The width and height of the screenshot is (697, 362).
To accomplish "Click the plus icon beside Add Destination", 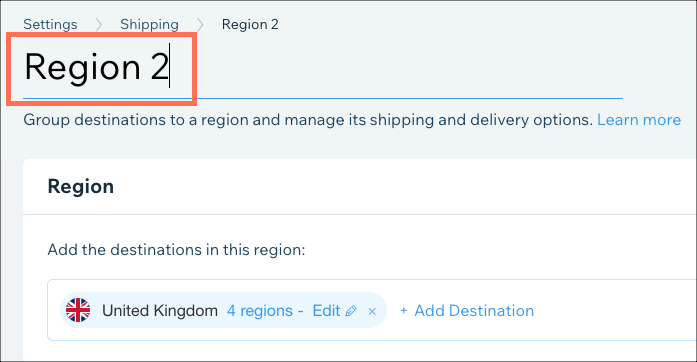I will click(x=404, y=310).
